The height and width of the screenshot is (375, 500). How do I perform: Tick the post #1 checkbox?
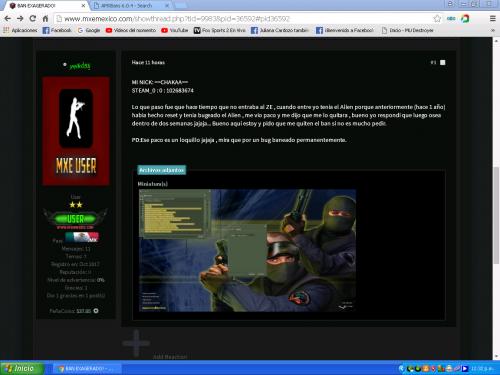[443, 62]
